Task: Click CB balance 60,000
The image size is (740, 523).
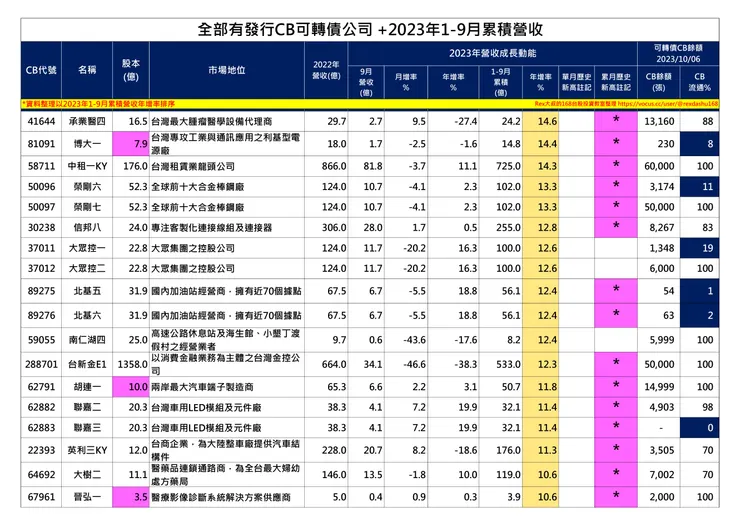Action: click(x=659, y=166)
